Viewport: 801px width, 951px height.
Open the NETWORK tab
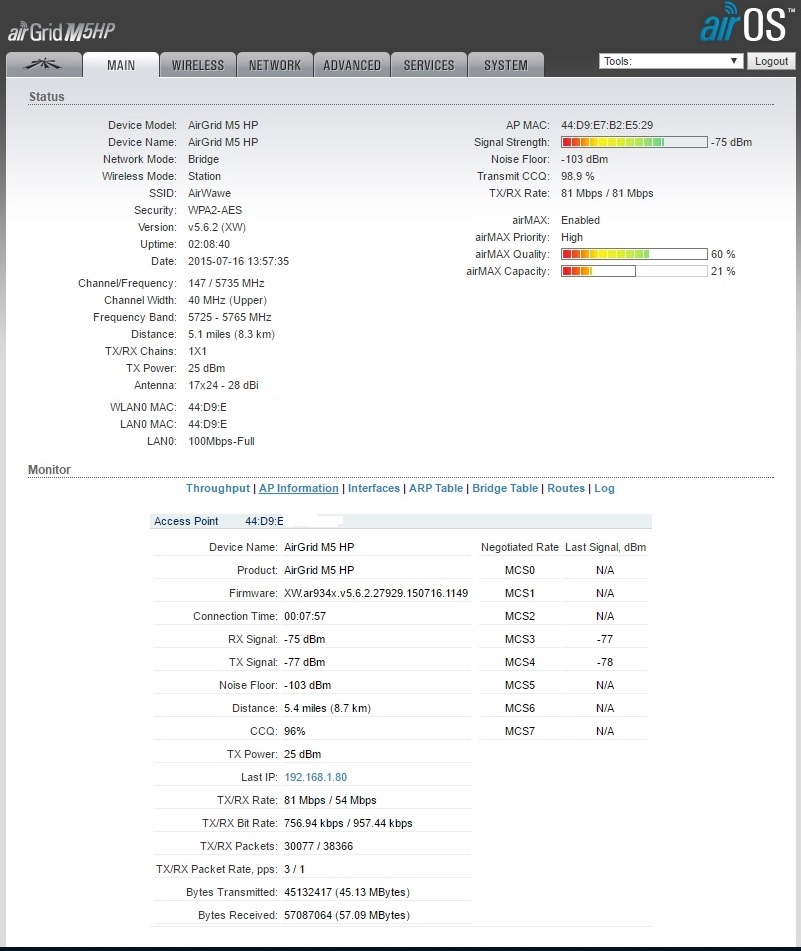pyautogui.click(x=275, y=65)
